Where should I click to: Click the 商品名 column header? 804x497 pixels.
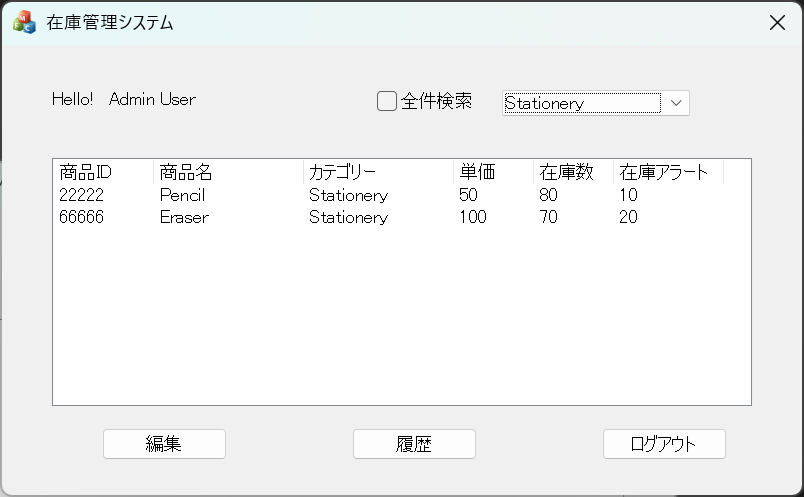186,172
